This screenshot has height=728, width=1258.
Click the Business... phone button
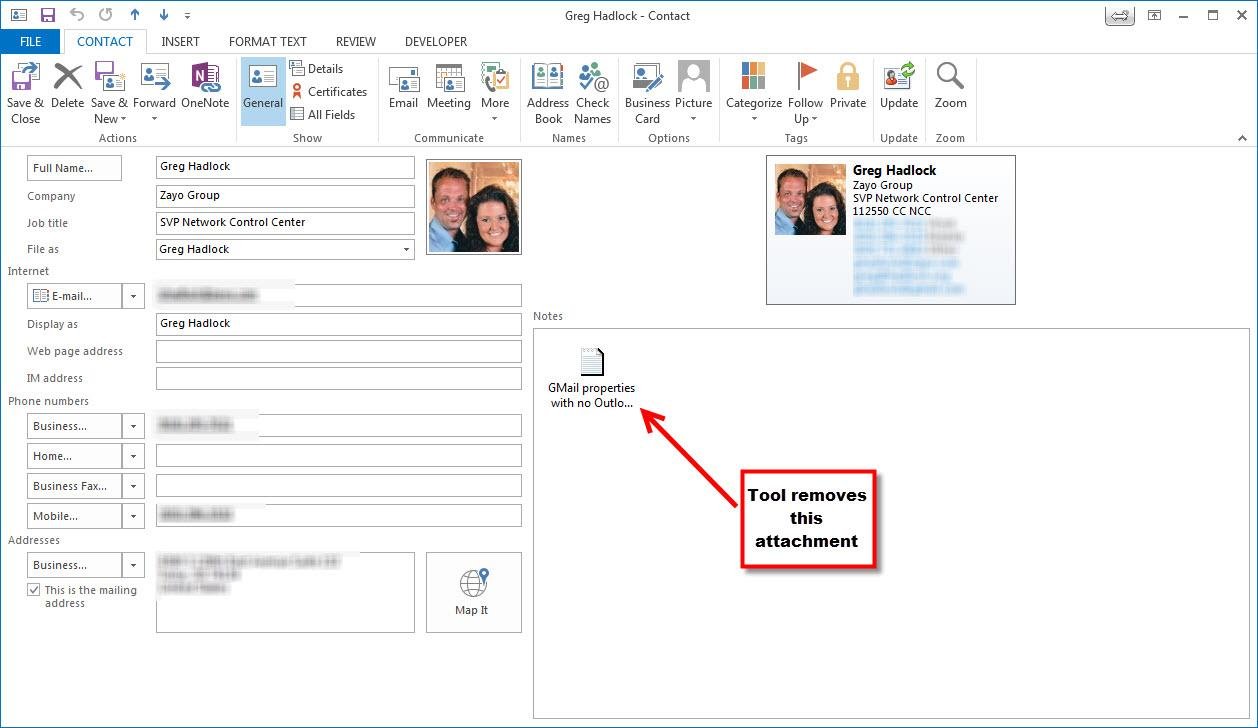(74, 426)
